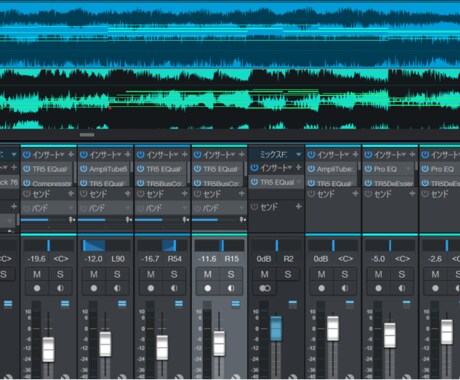
Task: Click the blue fader of the 0dB R2 bus
Action: 276,328
